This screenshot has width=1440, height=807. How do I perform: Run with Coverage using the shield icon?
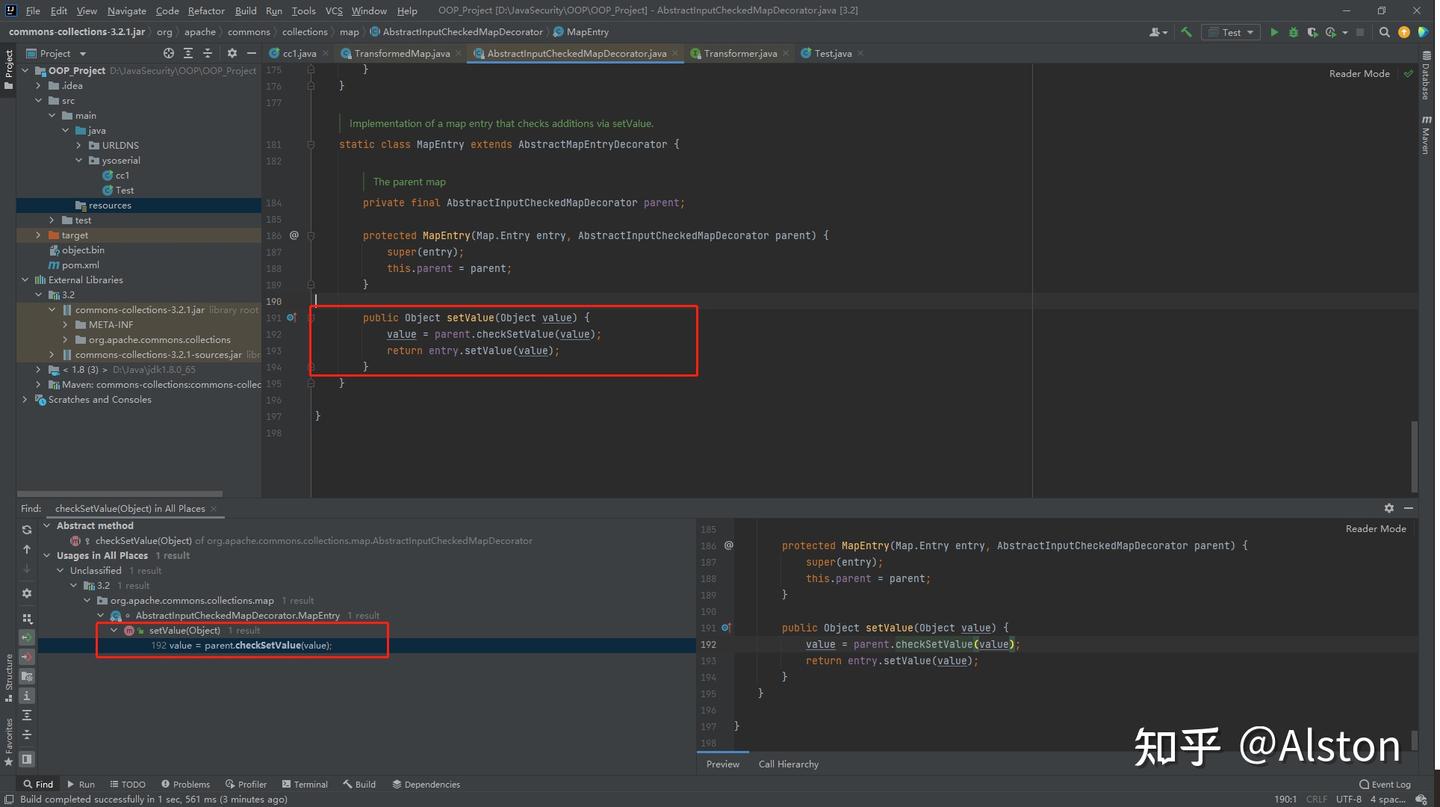pyautogui.click(x=1312, y=32)
